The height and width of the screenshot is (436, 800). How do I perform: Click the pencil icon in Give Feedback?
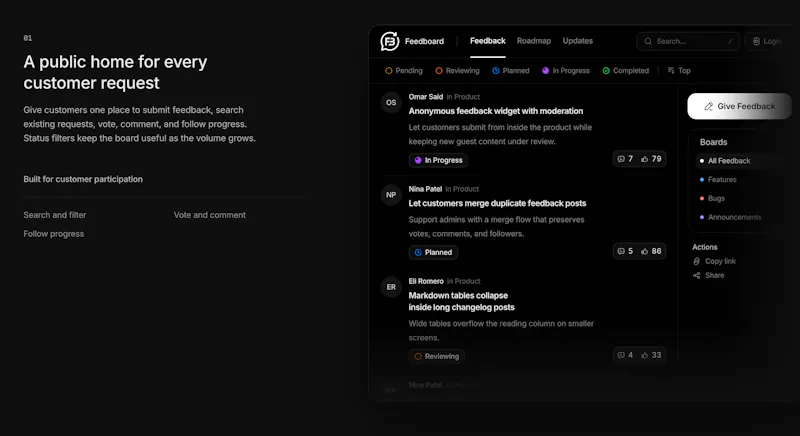point(708,106)
